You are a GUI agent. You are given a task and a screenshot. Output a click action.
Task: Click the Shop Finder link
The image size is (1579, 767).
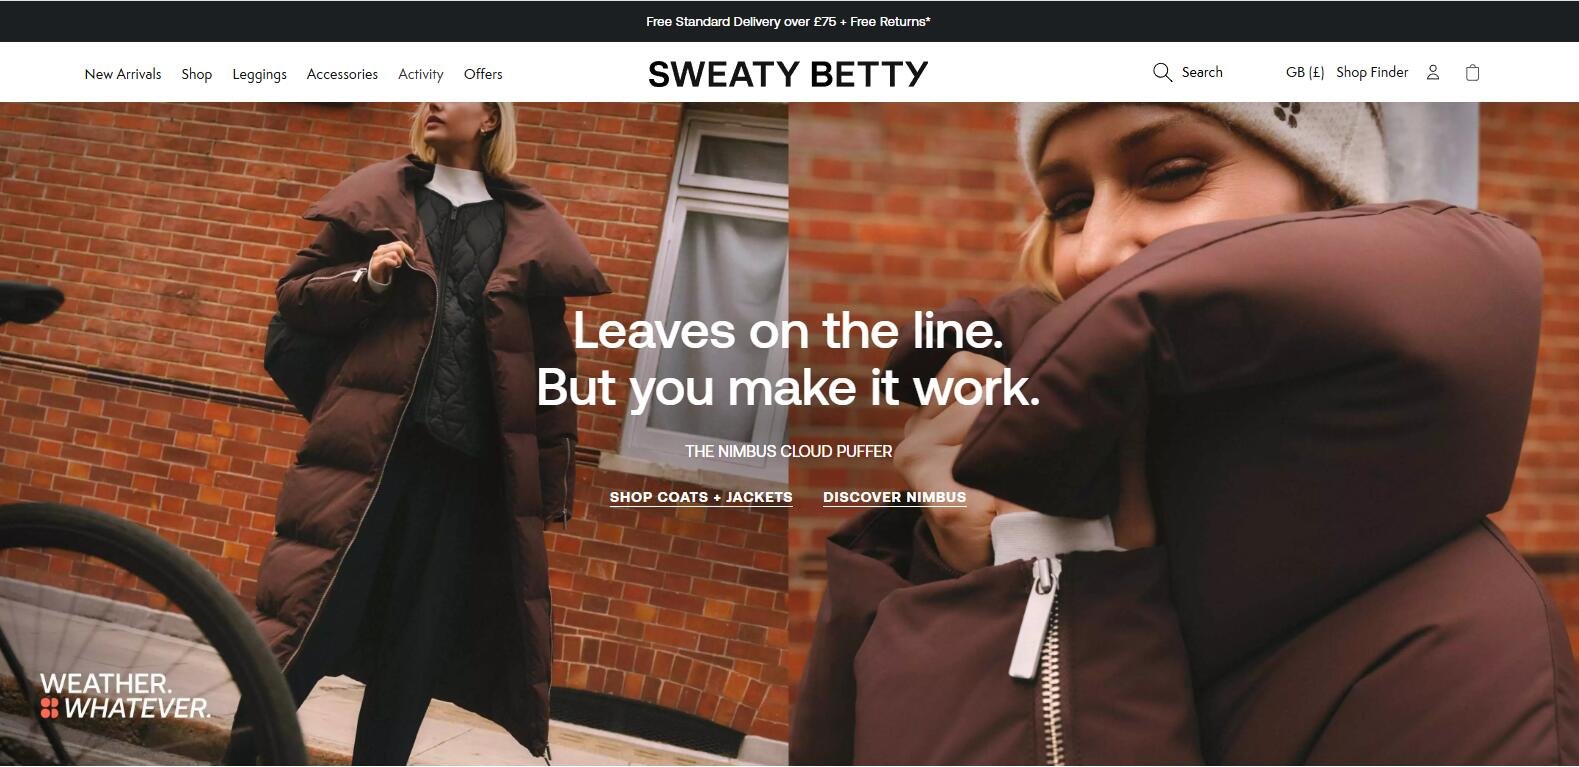tap(1372, 72)
